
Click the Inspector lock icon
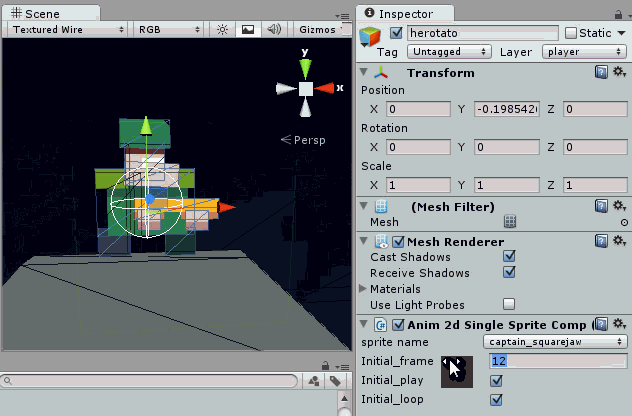(x=618, y=15)
